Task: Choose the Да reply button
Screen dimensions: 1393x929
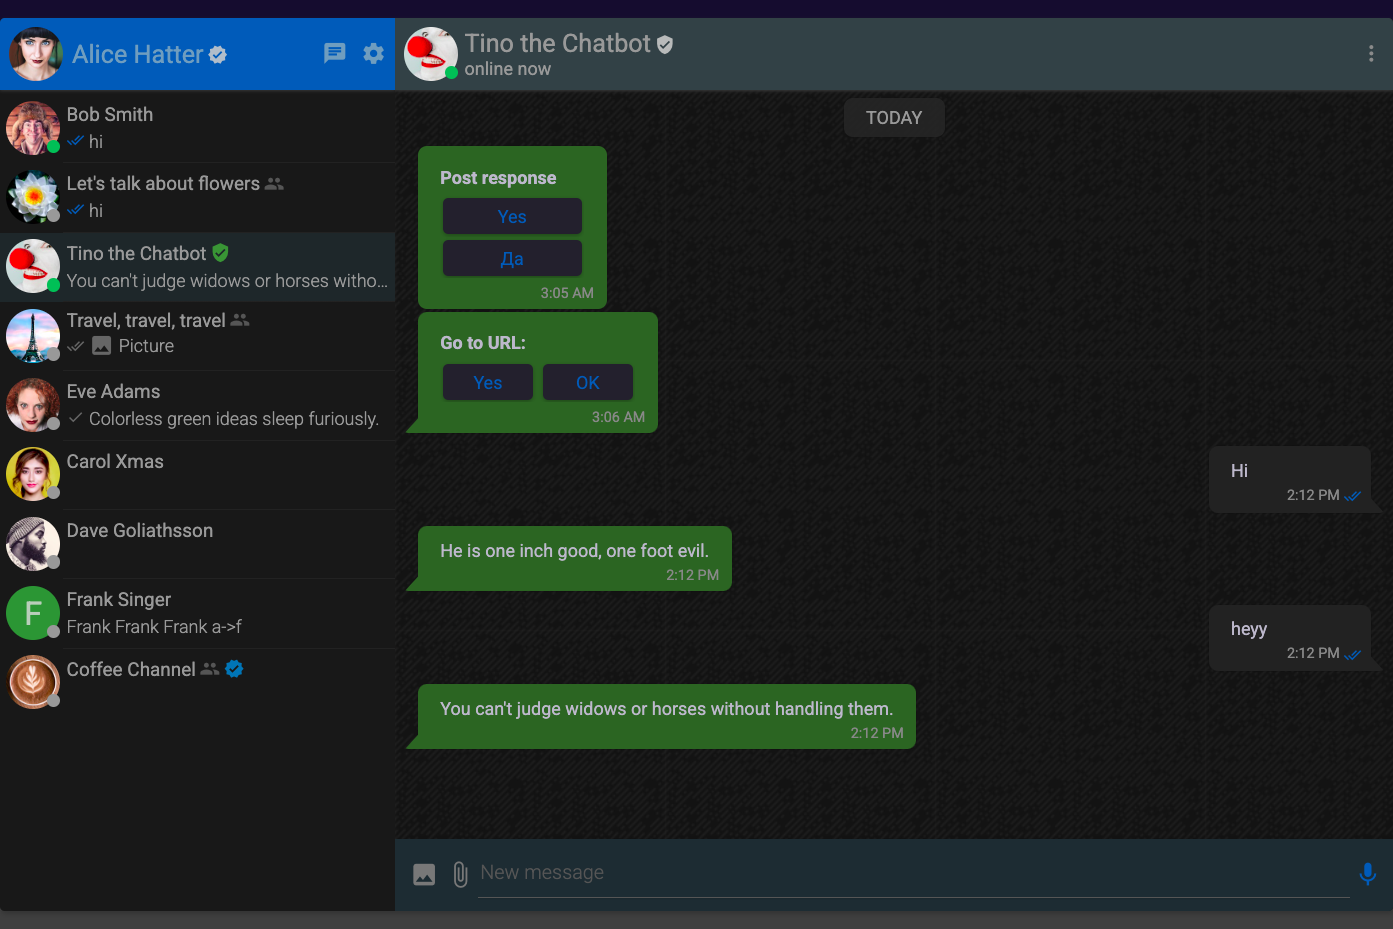Action: click(512, 258)
